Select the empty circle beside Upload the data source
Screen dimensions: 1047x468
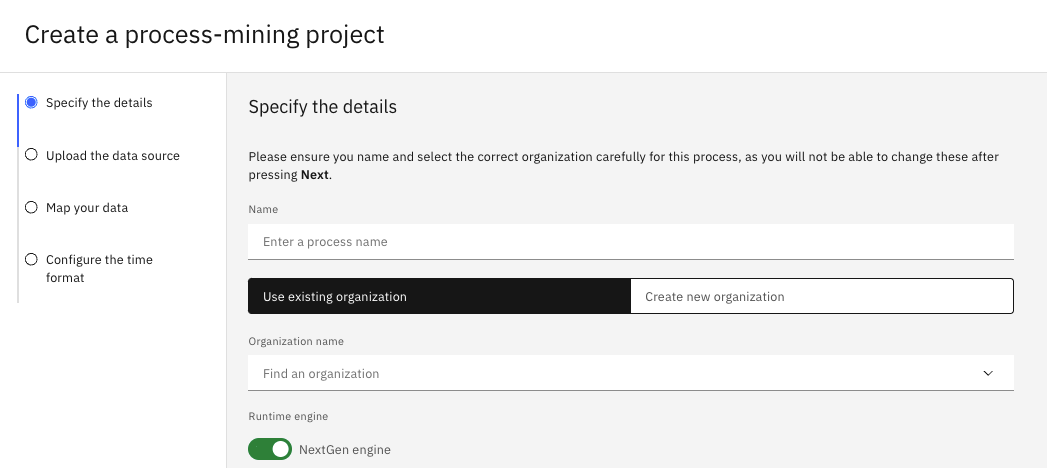(x=31, y=155)
